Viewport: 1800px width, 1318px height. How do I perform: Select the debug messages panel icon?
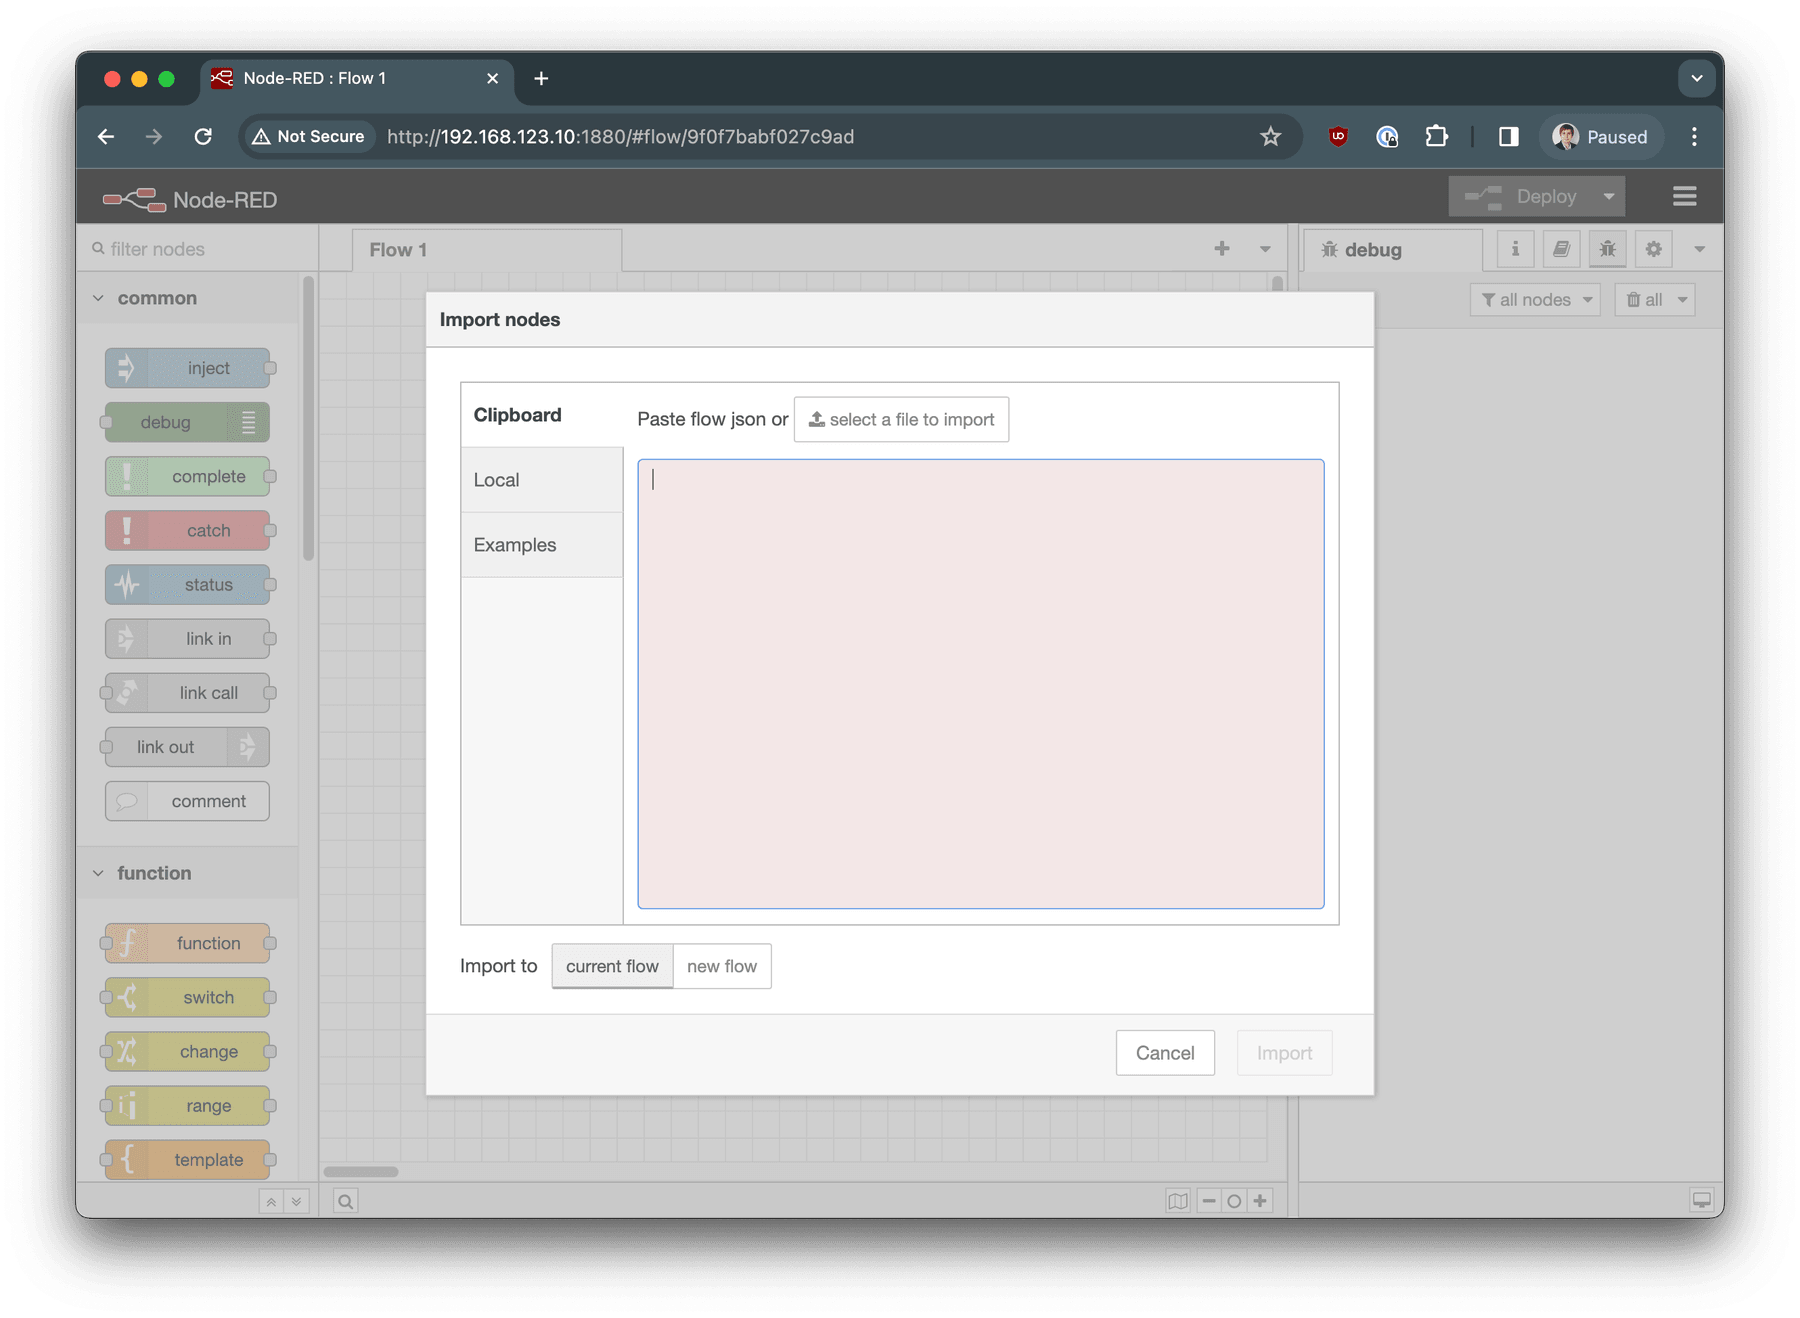point(1607,249)
